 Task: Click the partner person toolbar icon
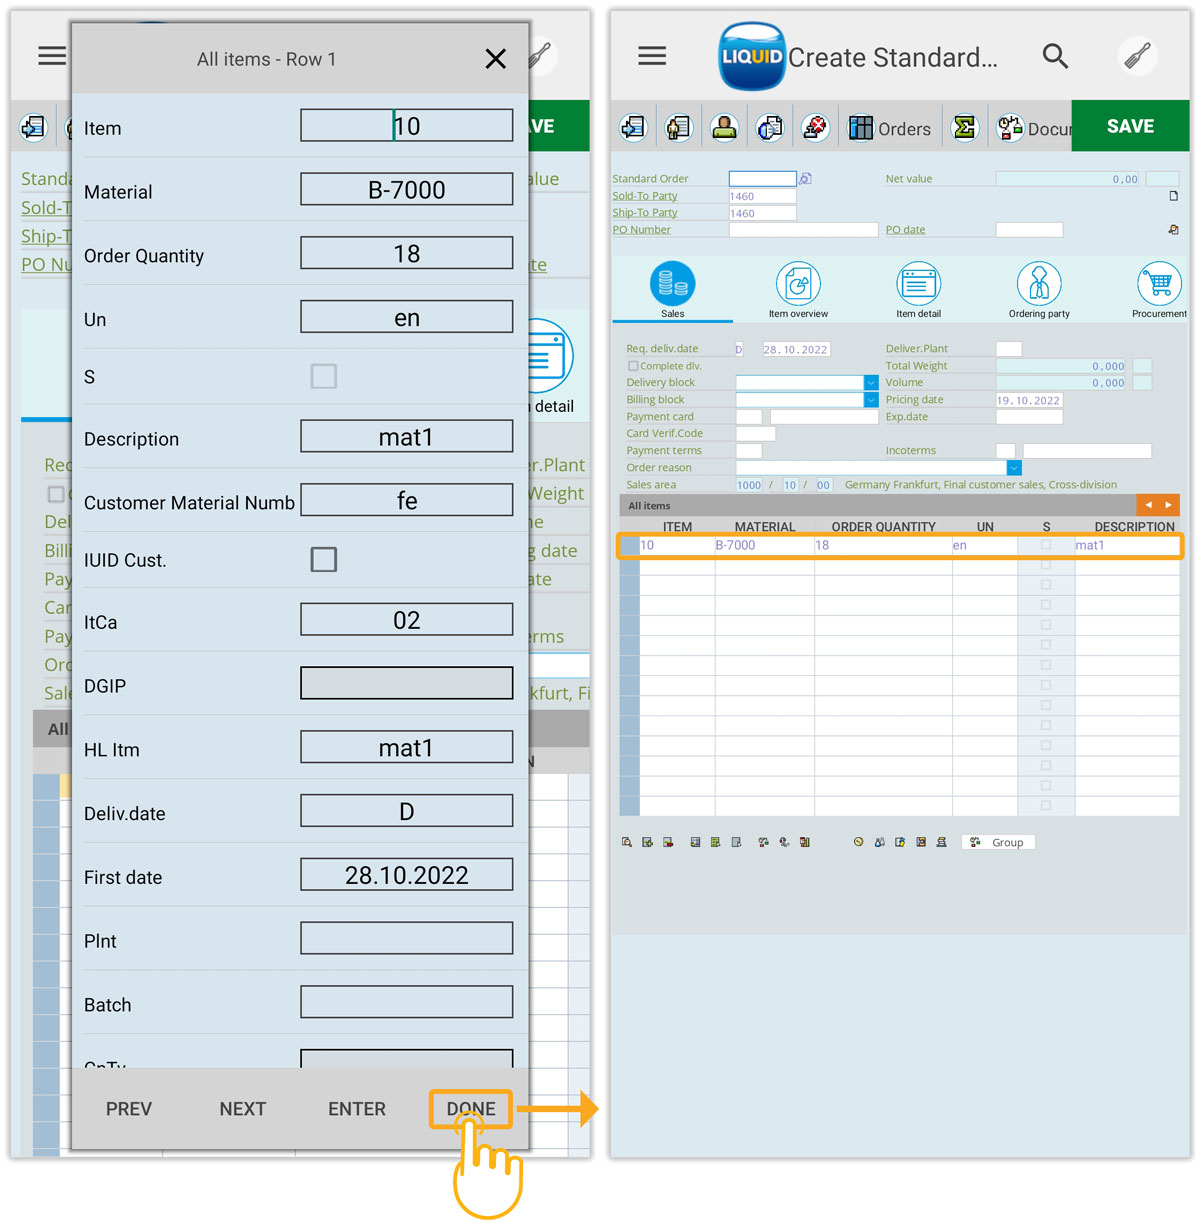coord(724,128)
